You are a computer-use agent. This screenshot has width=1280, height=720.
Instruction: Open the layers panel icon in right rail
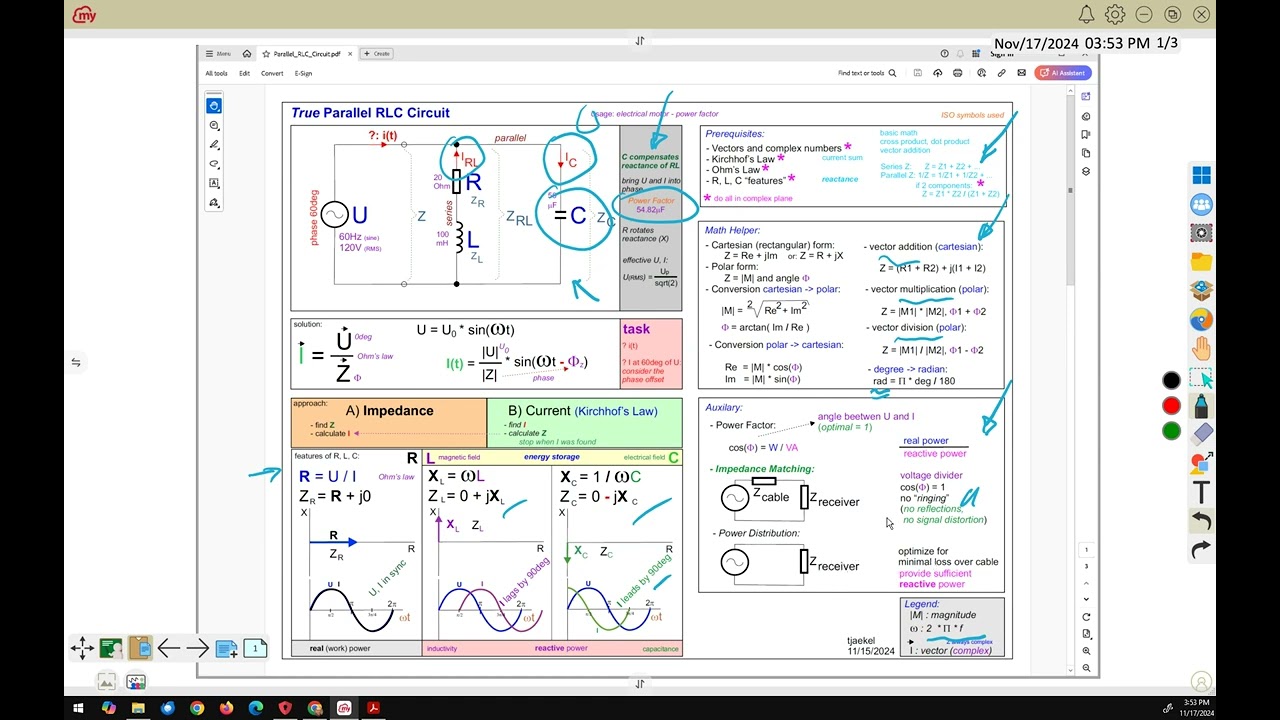[1086, 172]
